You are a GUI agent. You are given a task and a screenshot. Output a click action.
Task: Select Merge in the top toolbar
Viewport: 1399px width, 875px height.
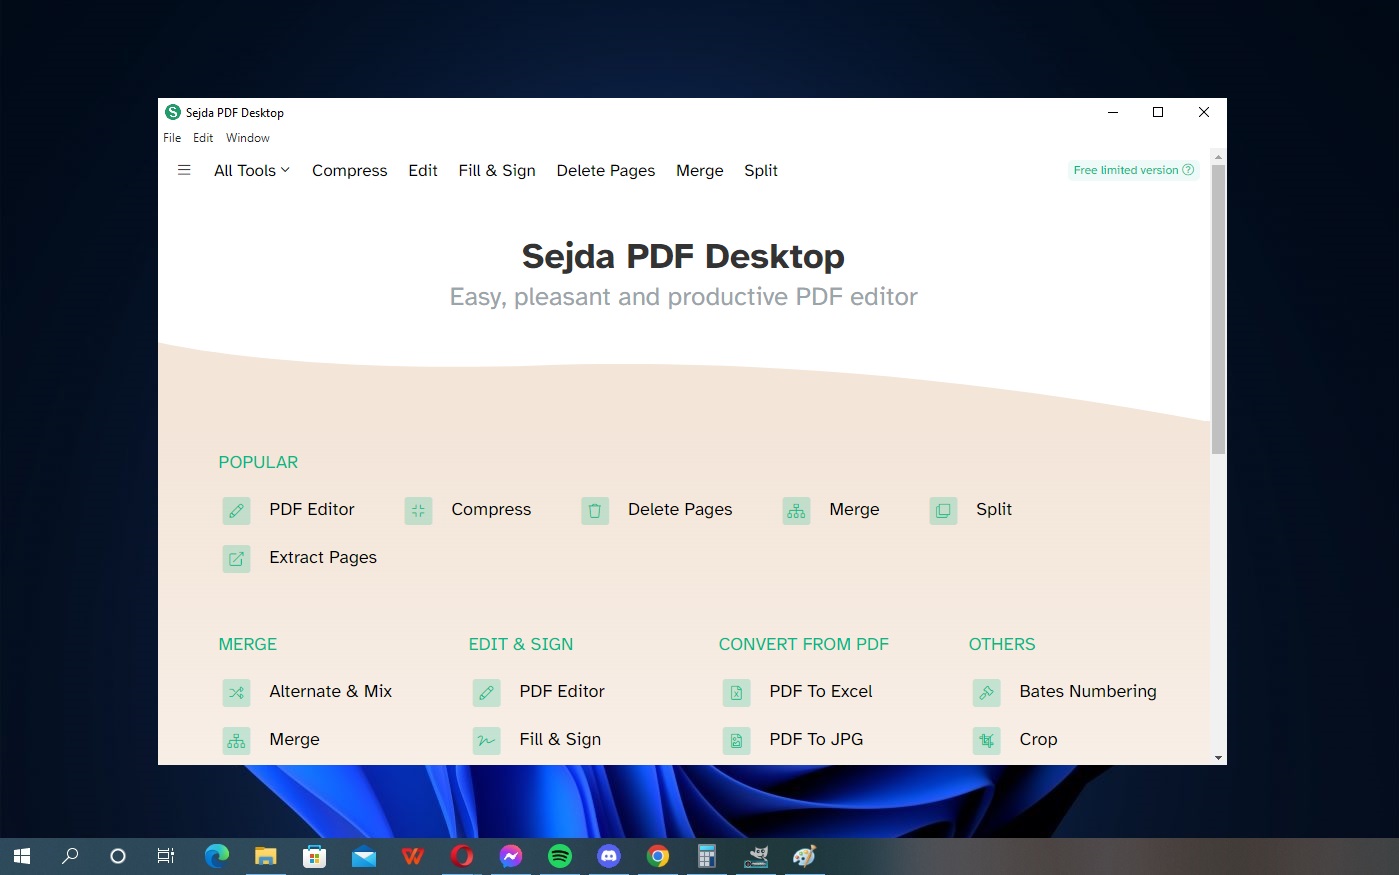[x=699, y=170]
